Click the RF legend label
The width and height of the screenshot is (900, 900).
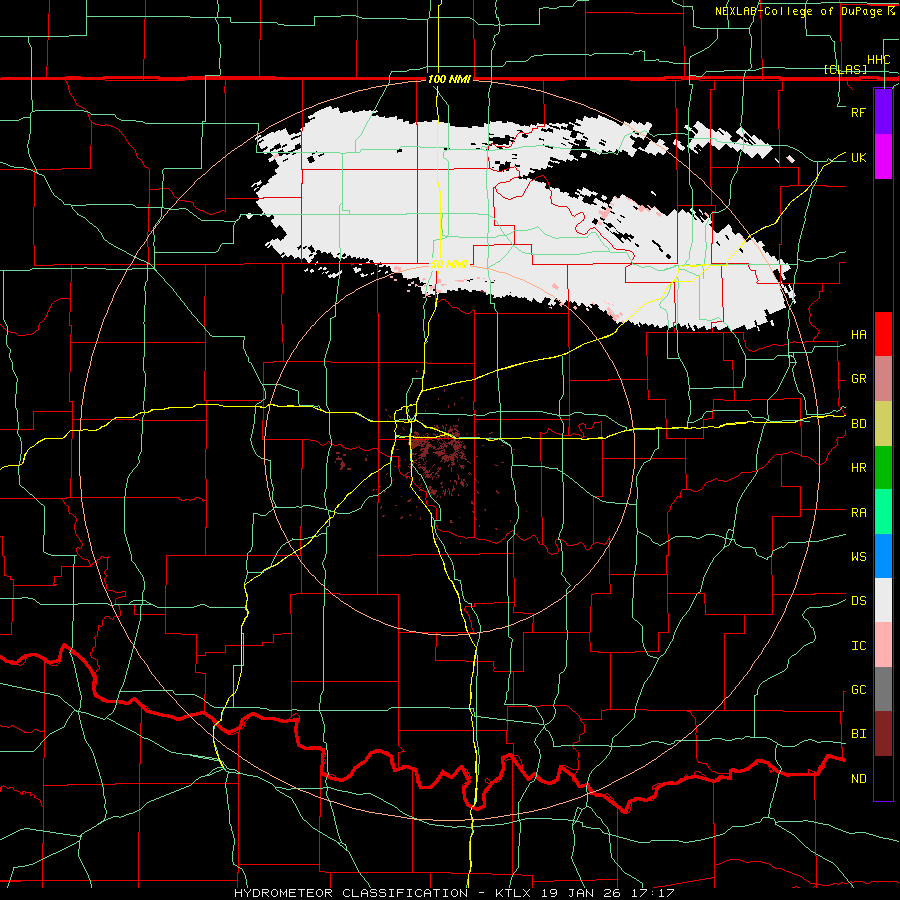coord(858,112)
